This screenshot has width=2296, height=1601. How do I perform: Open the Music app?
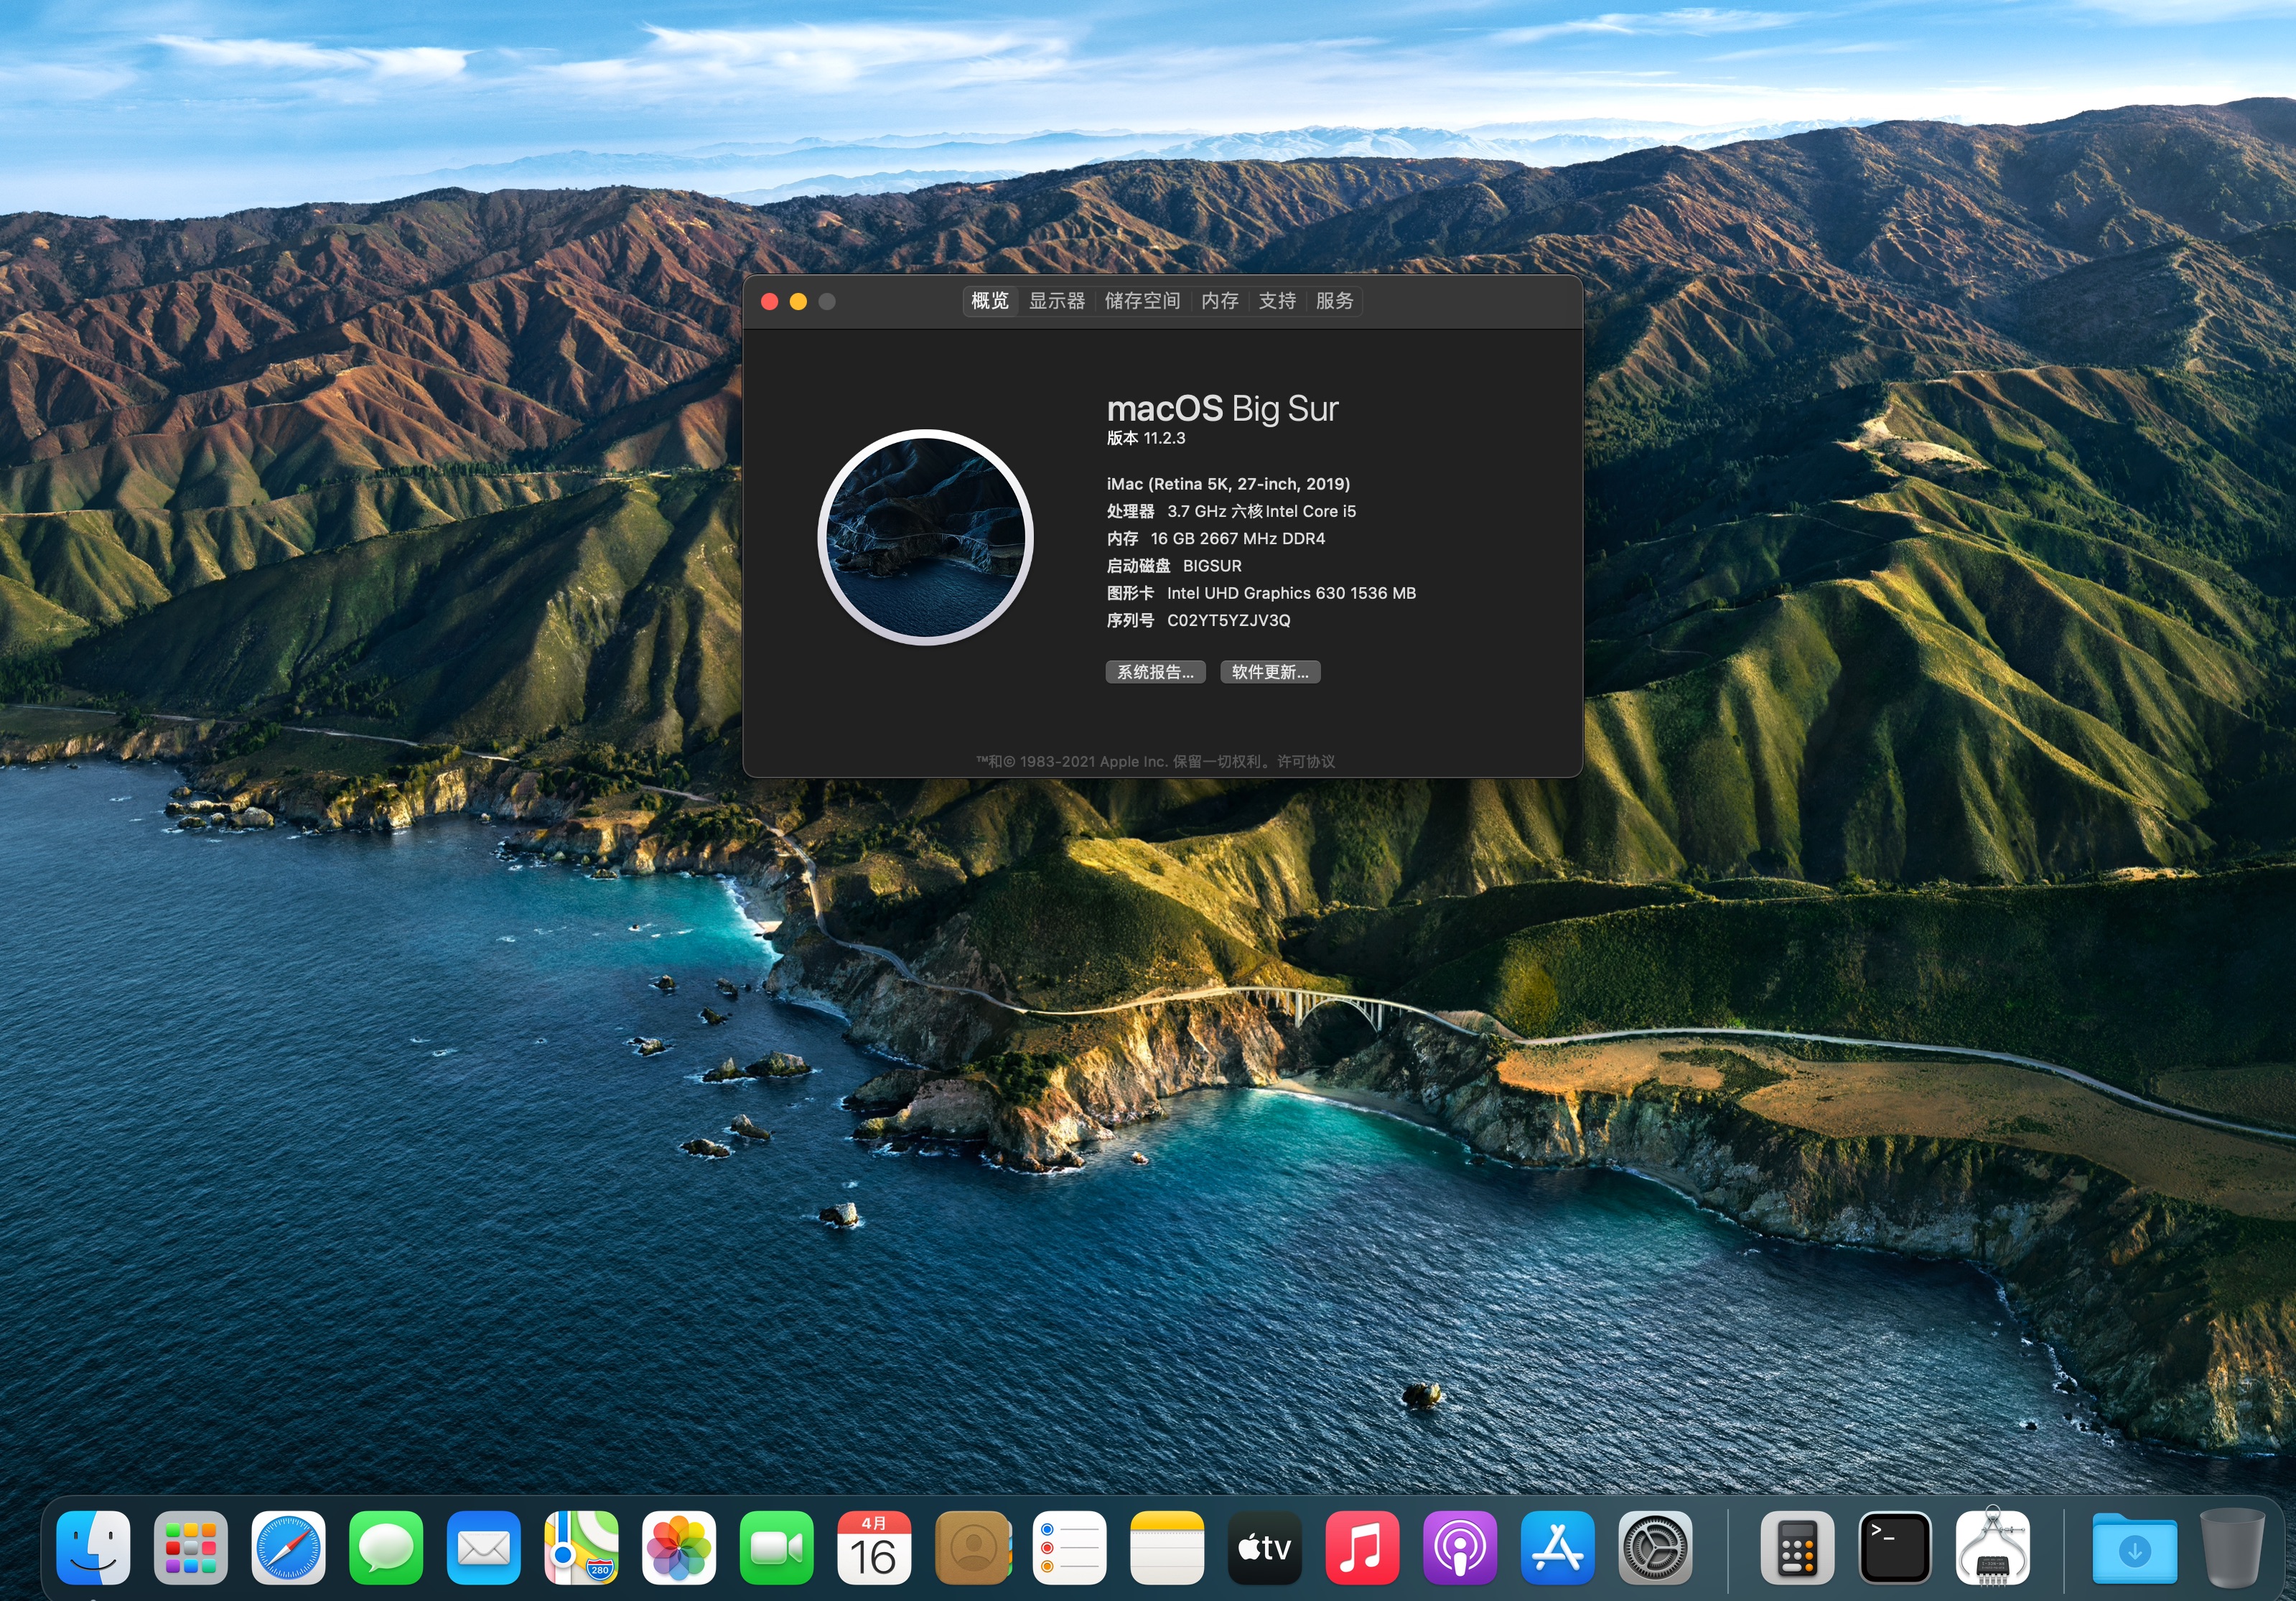(1361, 1548)
